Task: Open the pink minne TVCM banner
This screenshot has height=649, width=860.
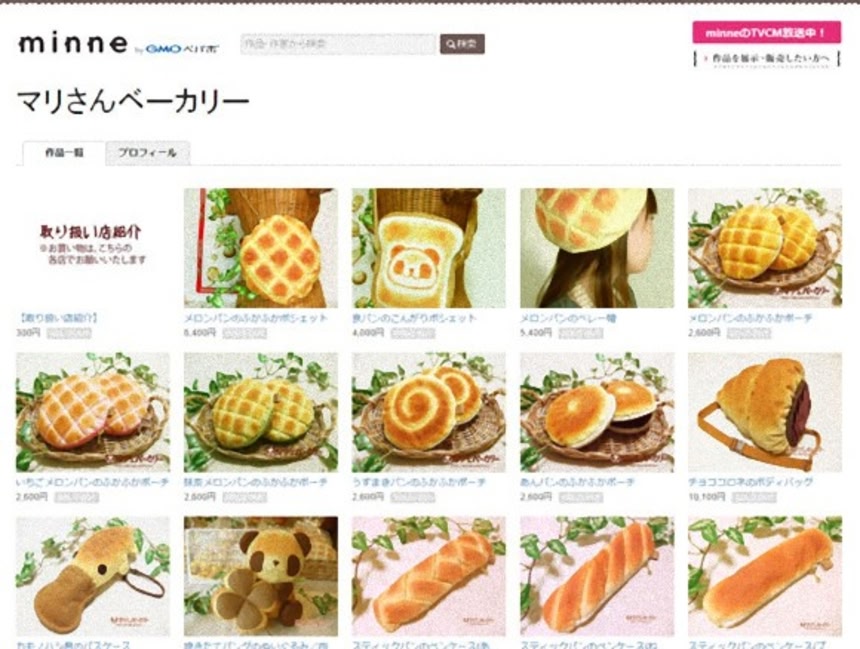Action: pos(766,32)
